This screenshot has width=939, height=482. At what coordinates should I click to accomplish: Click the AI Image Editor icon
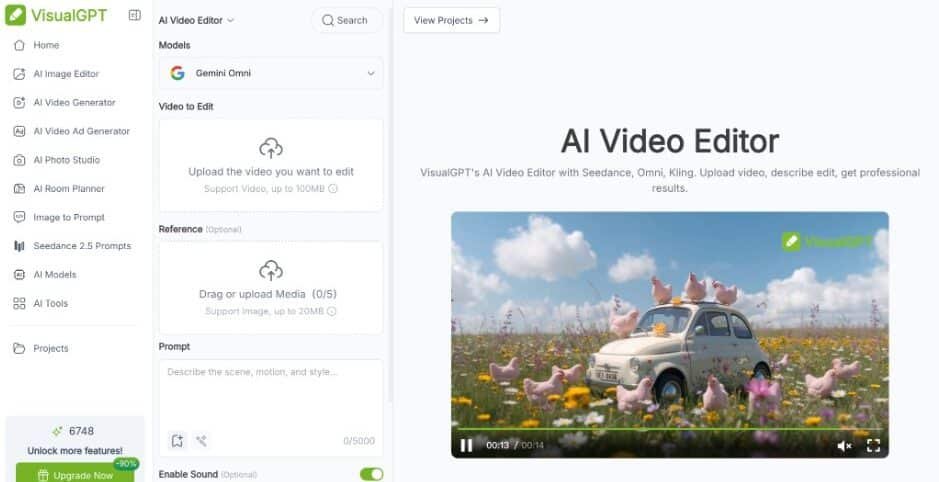click(x=19, y=74)
